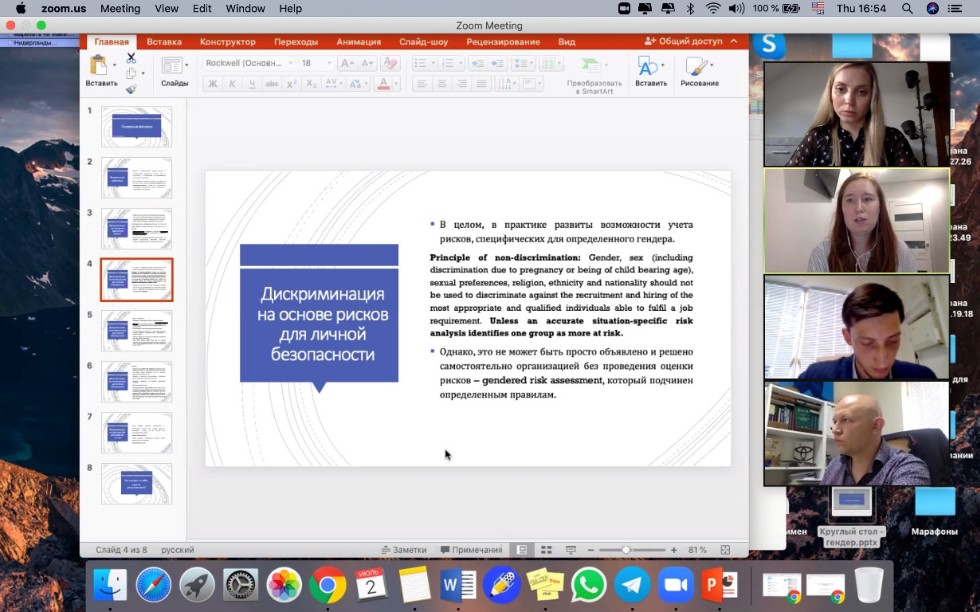This screenshot has width=980, height=612.
Task: Click the Общий доступ share button
Action: (x=684, y=42)
